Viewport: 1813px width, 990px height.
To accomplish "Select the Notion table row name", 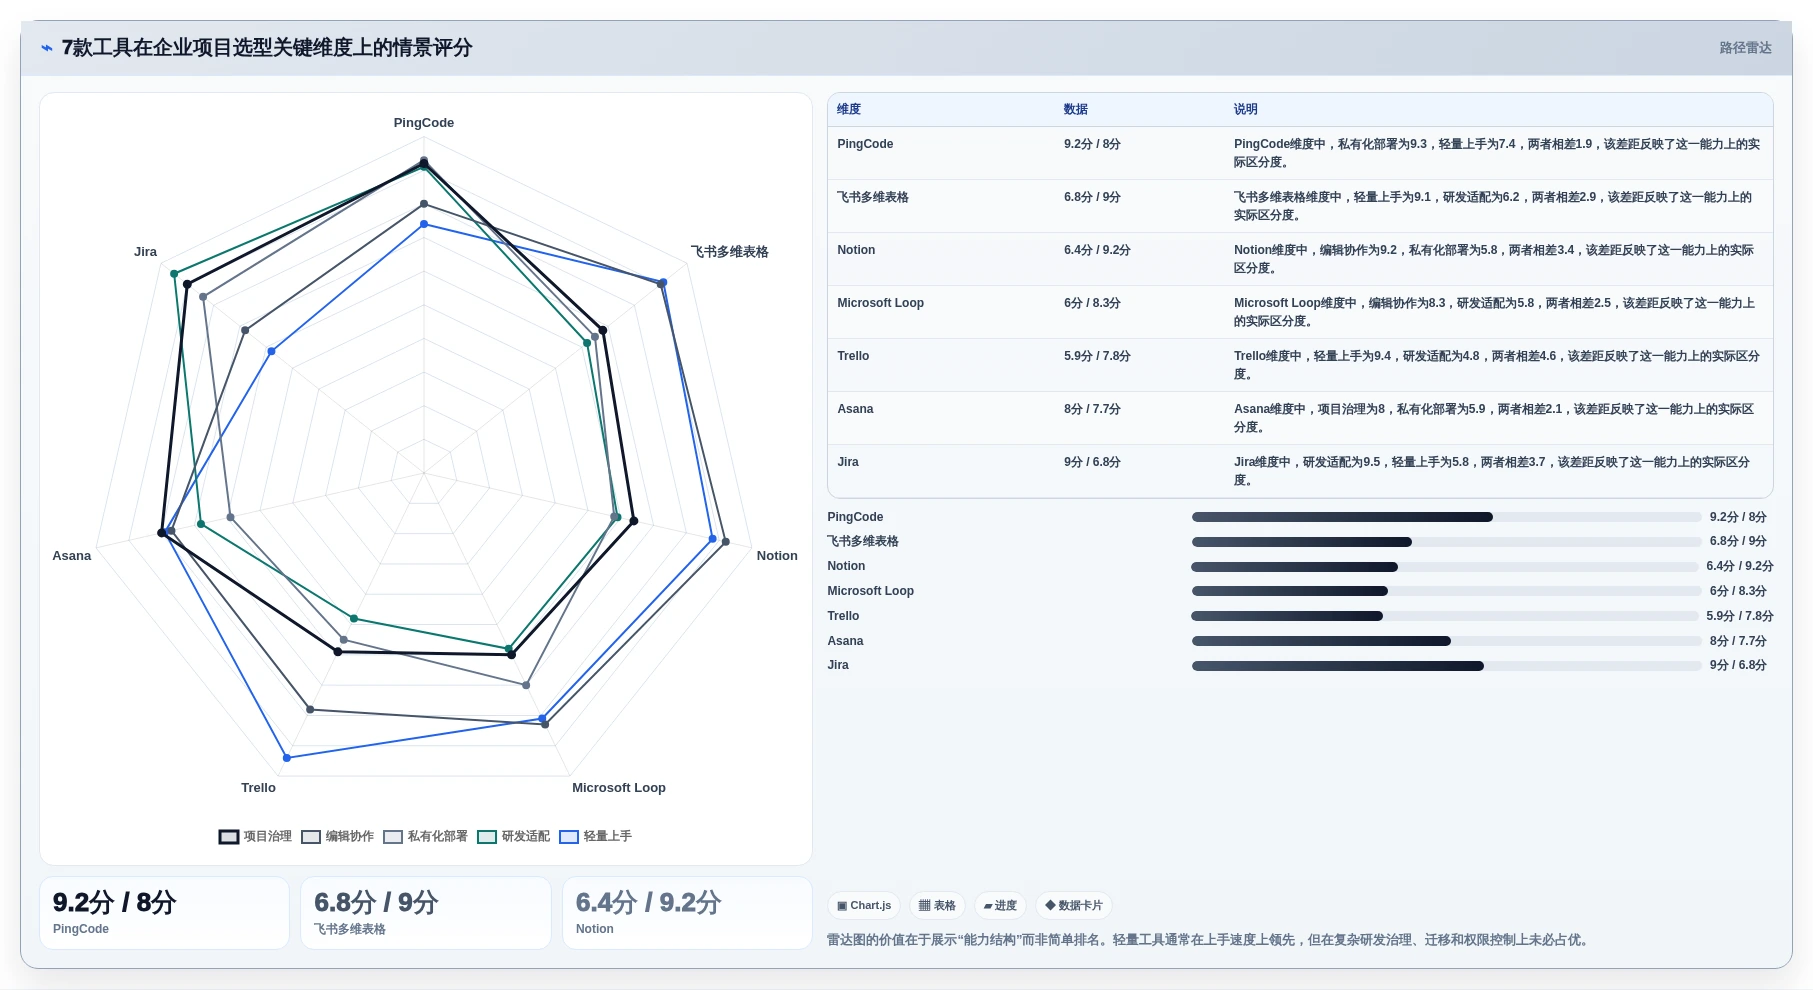I will click(856, 250).
